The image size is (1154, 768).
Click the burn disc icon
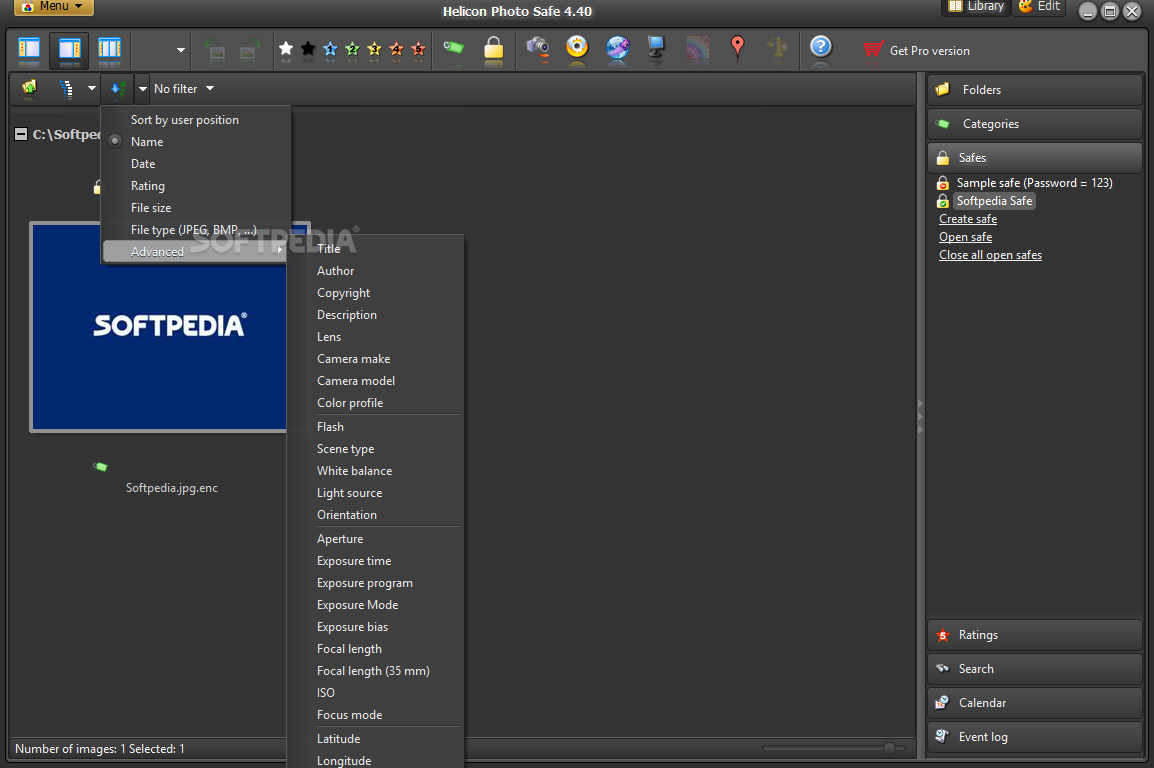click(577, 47)
